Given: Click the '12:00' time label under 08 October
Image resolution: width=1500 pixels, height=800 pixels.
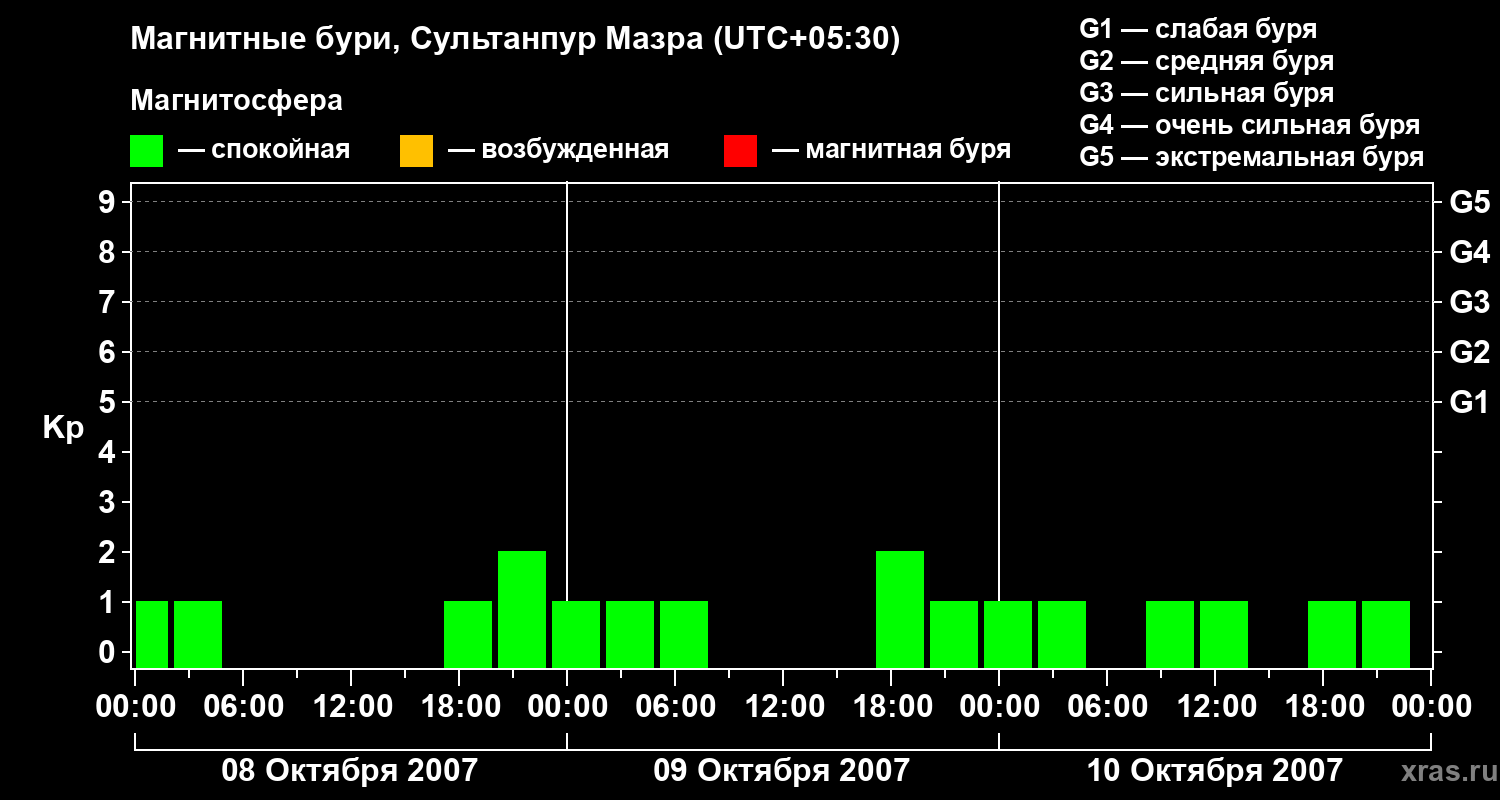Looking at the screenshot, I should click(351, 706).
